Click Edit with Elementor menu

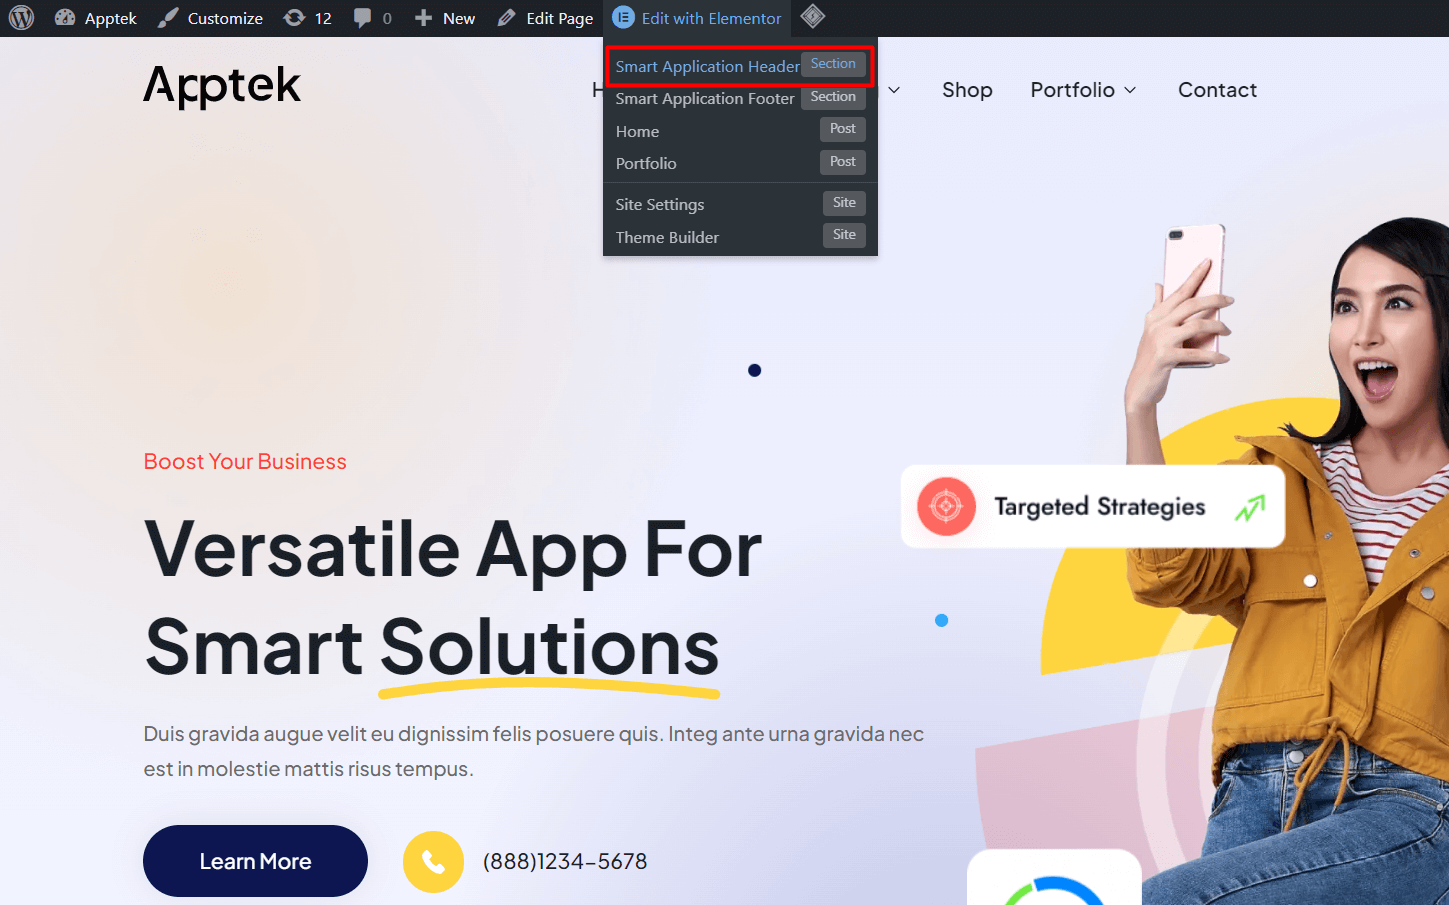(x=697, y=18)
